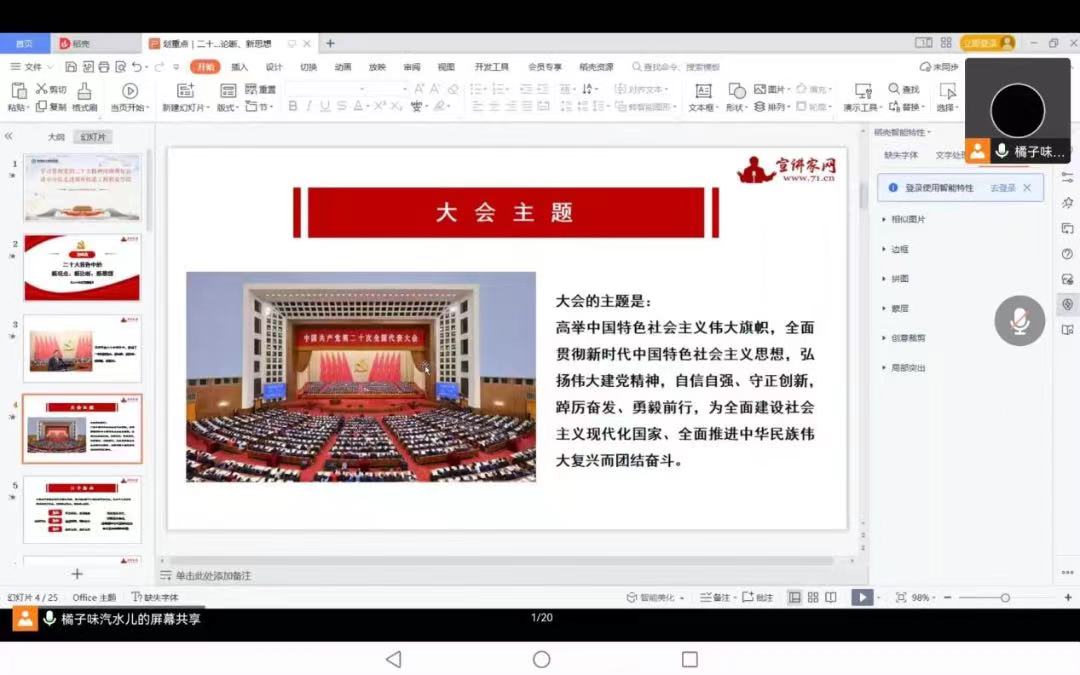This screenshot has height=675, width=1080.
Task: Switch to the Outline (大纲) pane tab
Action: coord(57,137)
